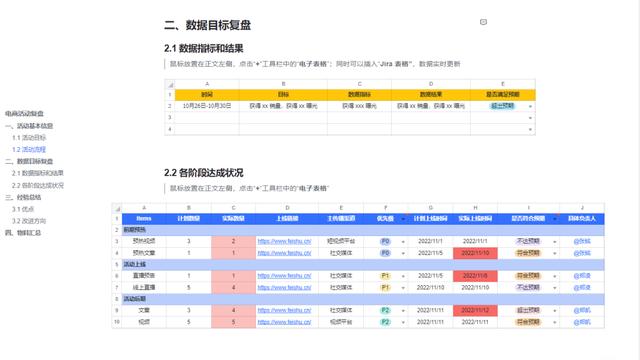Jump to 二、数据目标复盘 in the outline
This screenshot has height=360, width=640.
click(29, 161)
